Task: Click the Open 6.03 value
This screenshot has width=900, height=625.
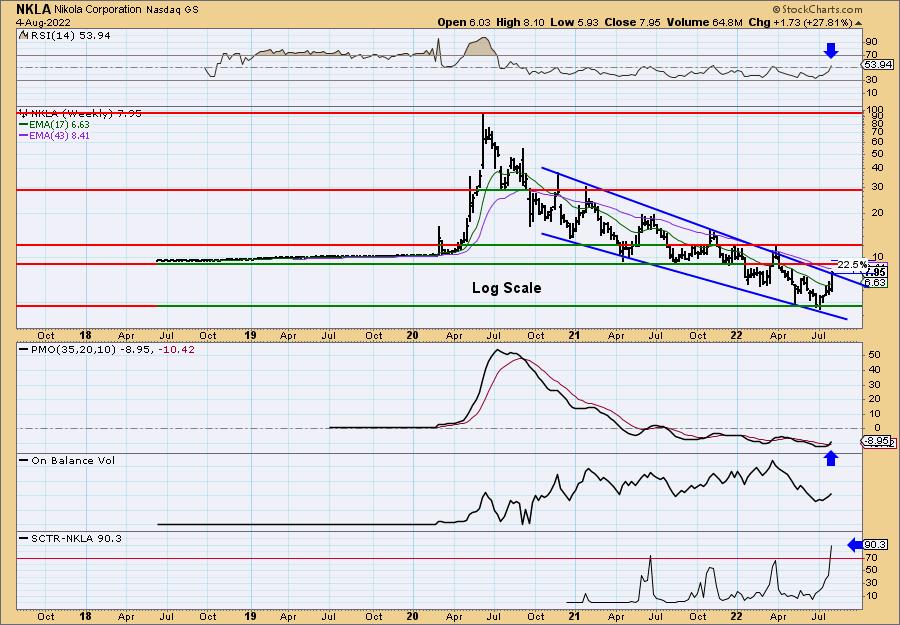Action: pos(464,22)
